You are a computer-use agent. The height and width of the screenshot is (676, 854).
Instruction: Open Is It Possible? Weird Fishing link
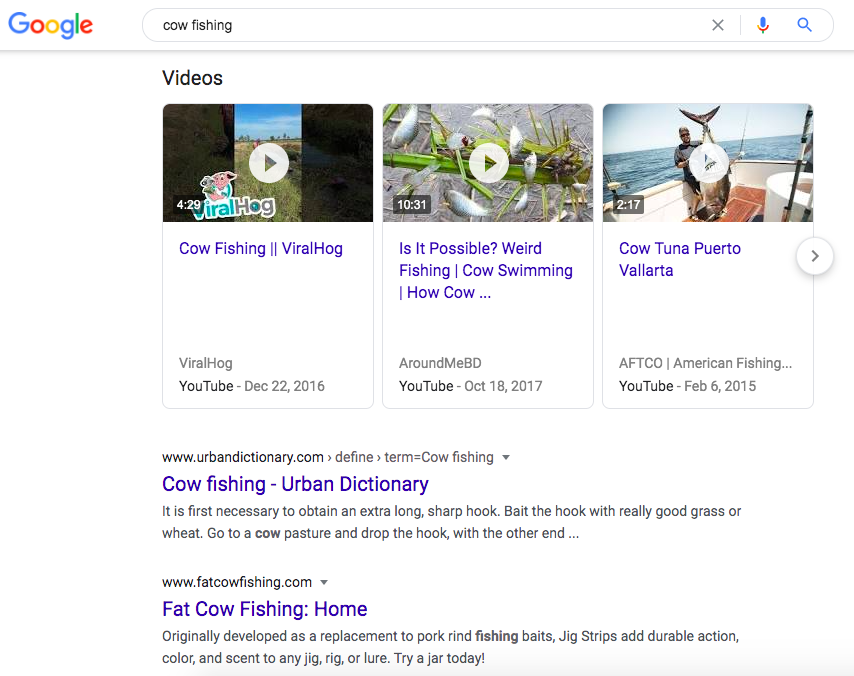485,270
